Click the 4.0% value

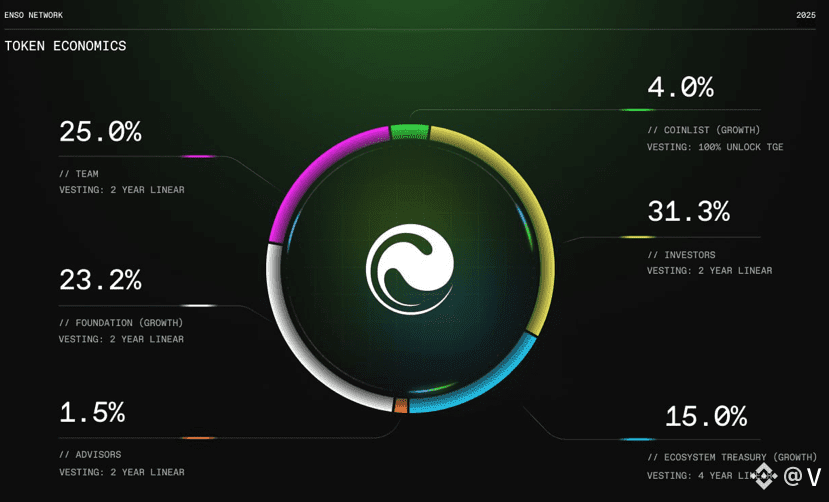(x=681, y=87)
